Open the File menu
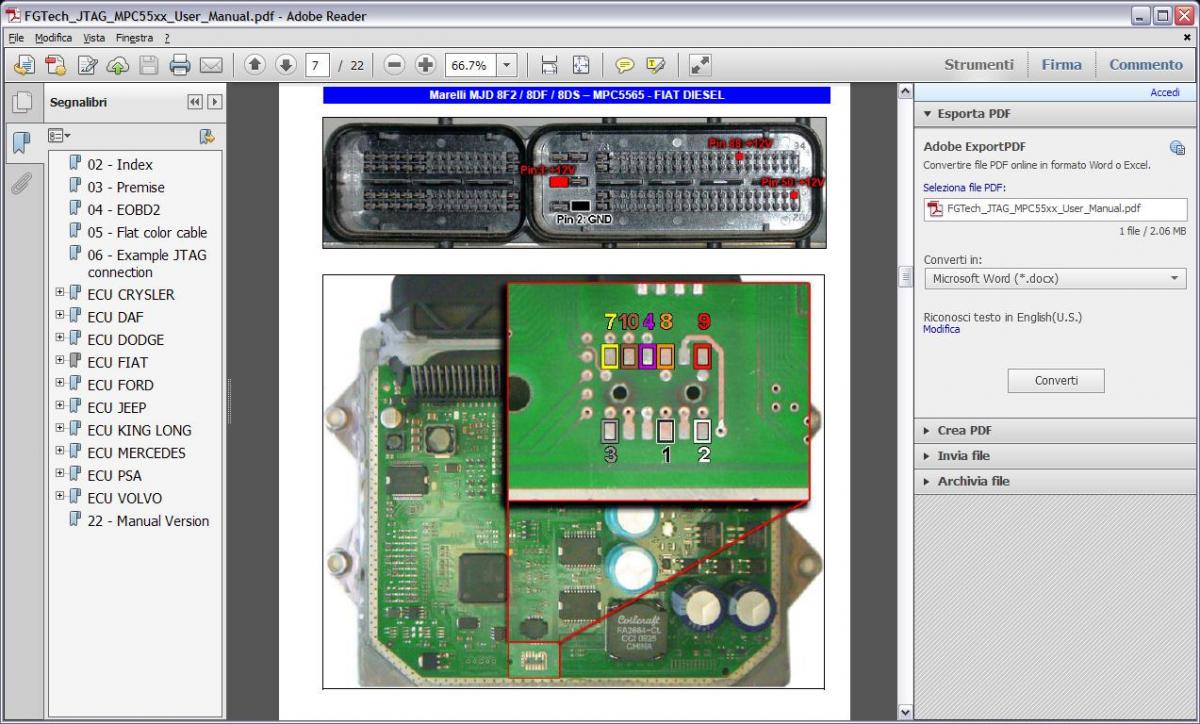Image resolution: width=1200 pixels, height=724 pixels. point(15,38)
